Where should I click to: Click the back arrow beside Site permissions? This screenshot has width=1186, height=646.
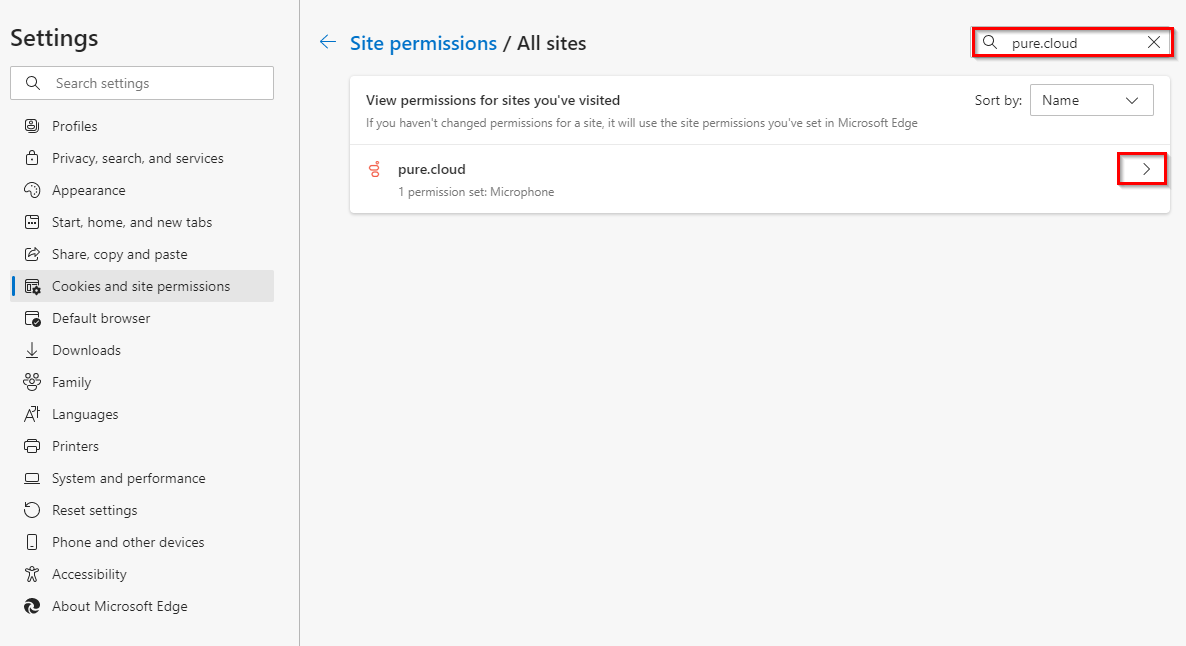(327, 42)
